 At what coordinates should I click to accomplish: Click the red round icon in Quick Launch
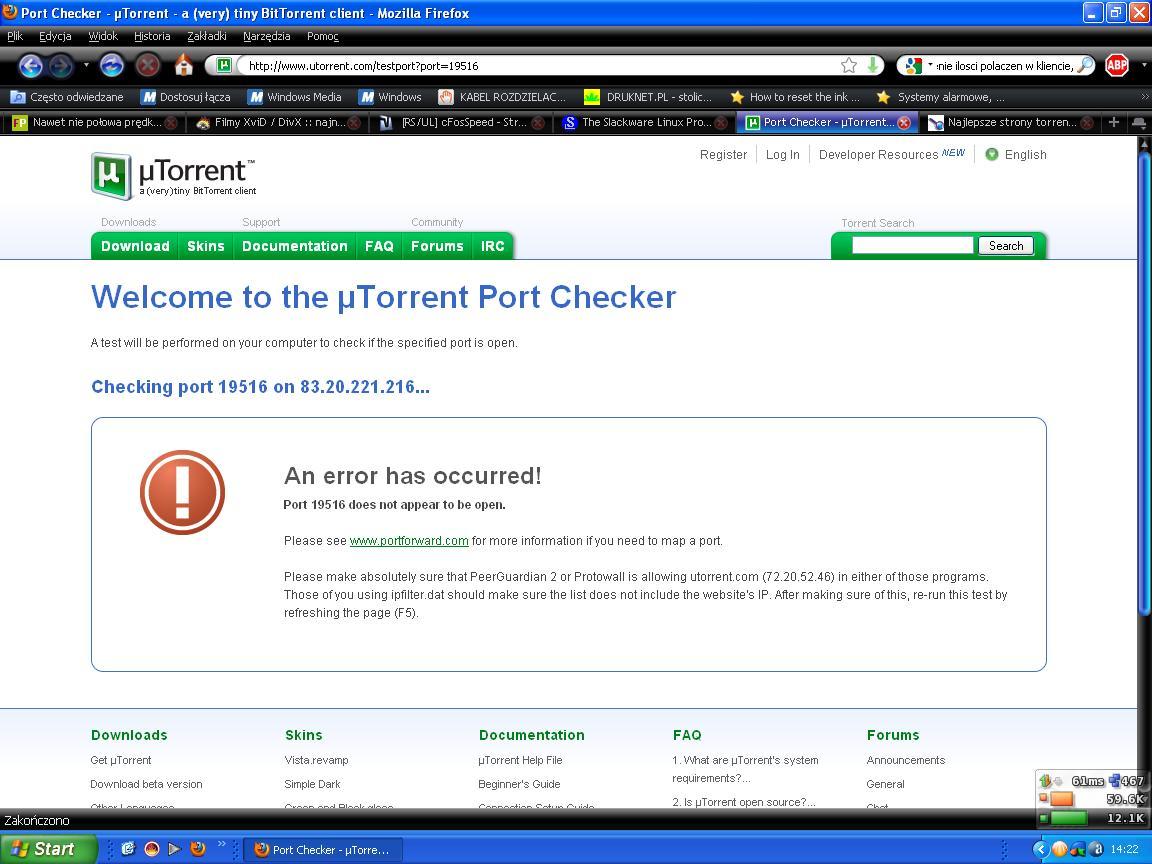tap(151, 849)
